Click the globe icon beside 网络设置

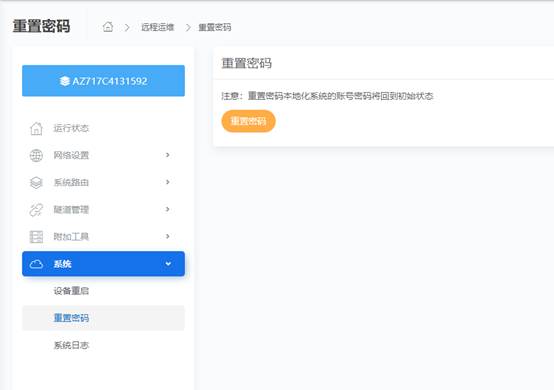click(x=36, y=155)
